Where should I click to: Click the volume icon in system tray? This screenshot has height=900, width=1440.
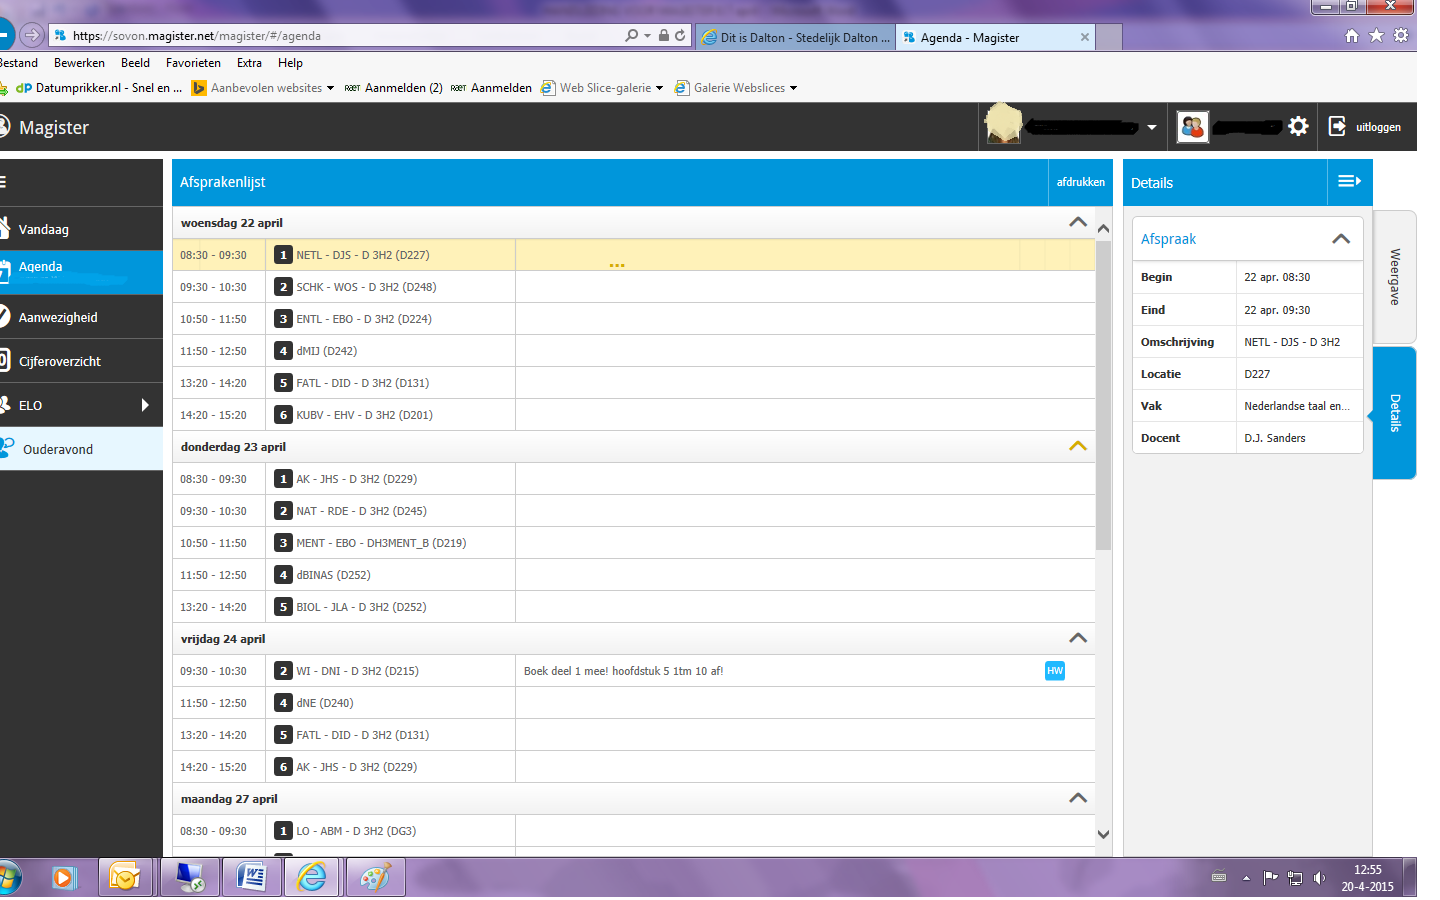pos(1319,878)
